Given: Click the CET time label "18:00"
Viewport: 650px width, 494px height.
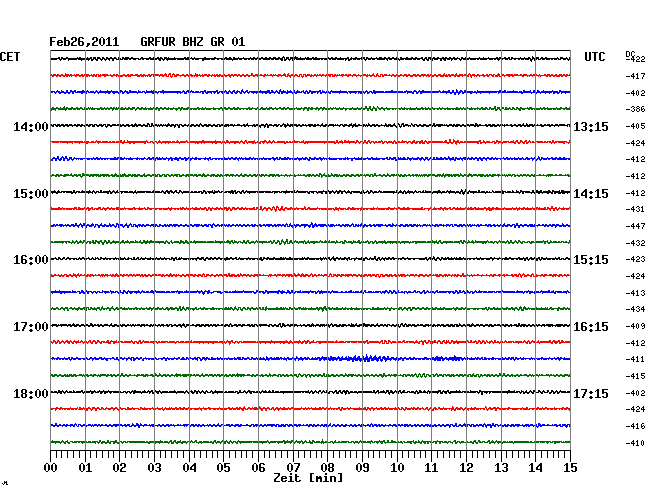Looking at the screenshot, I should tap(31, 394).
